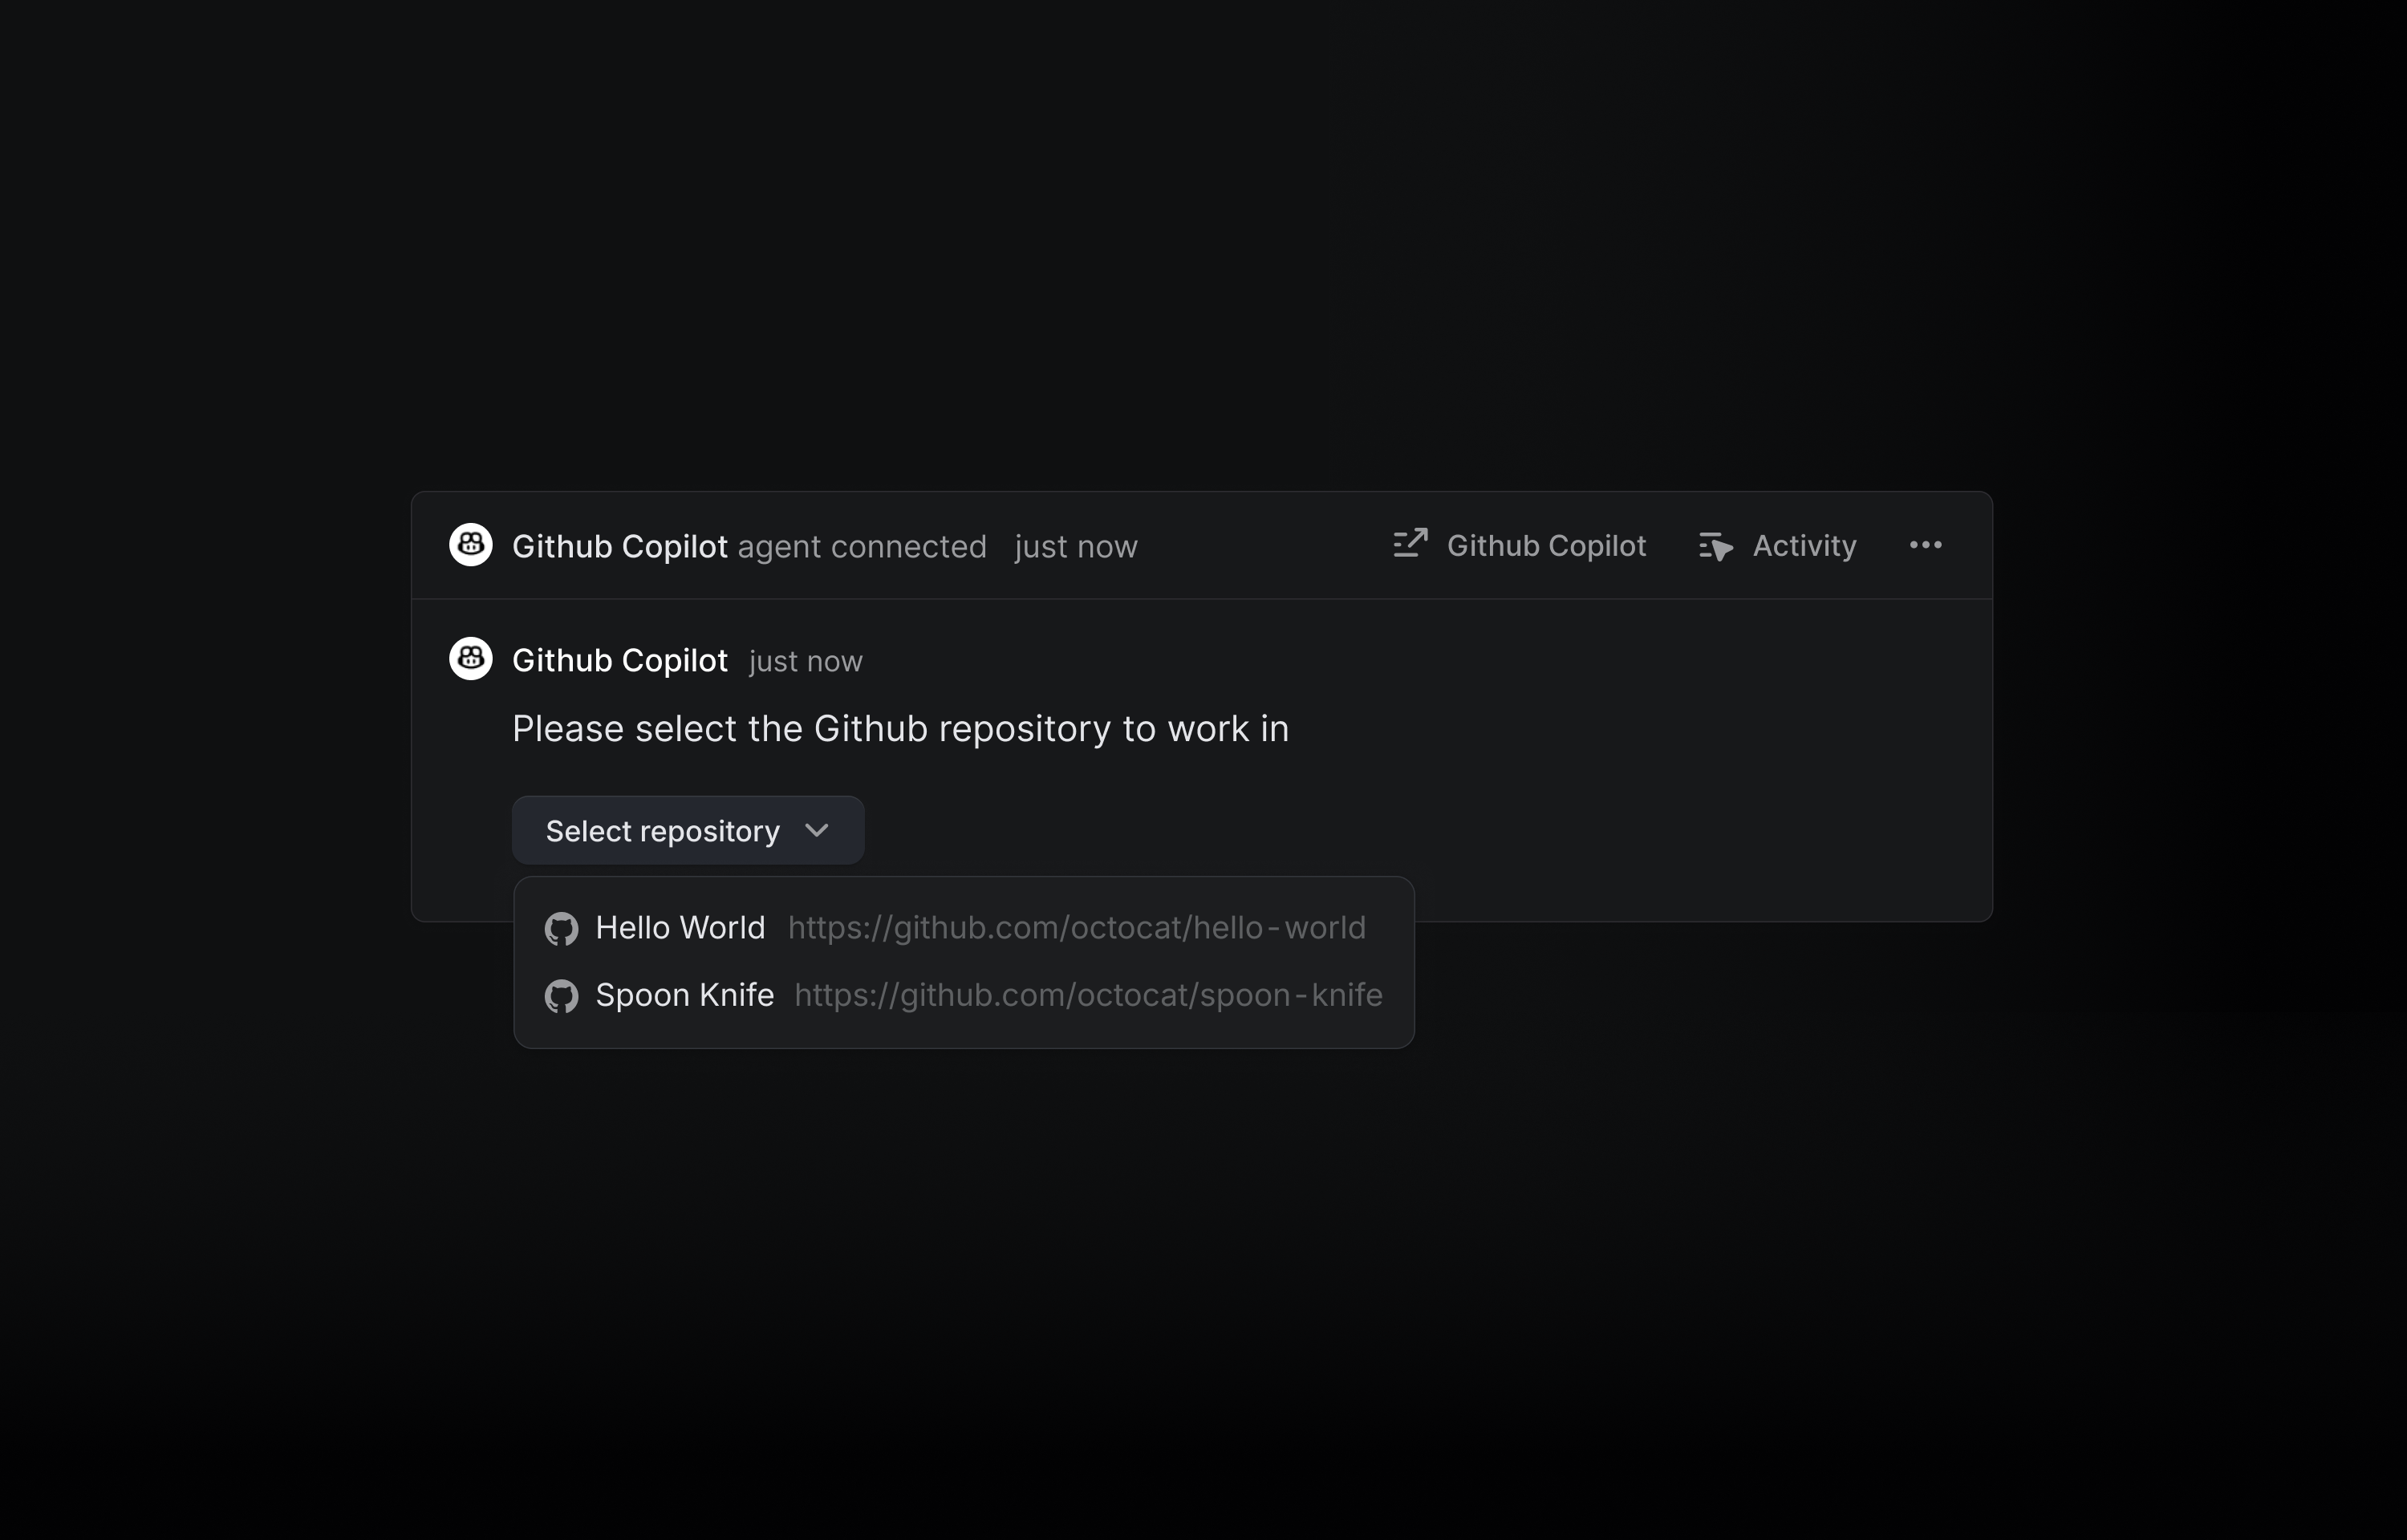Click the GitHub octocat icon next to Hello World
This screenshot has width=2407, height=1540.
562,928
